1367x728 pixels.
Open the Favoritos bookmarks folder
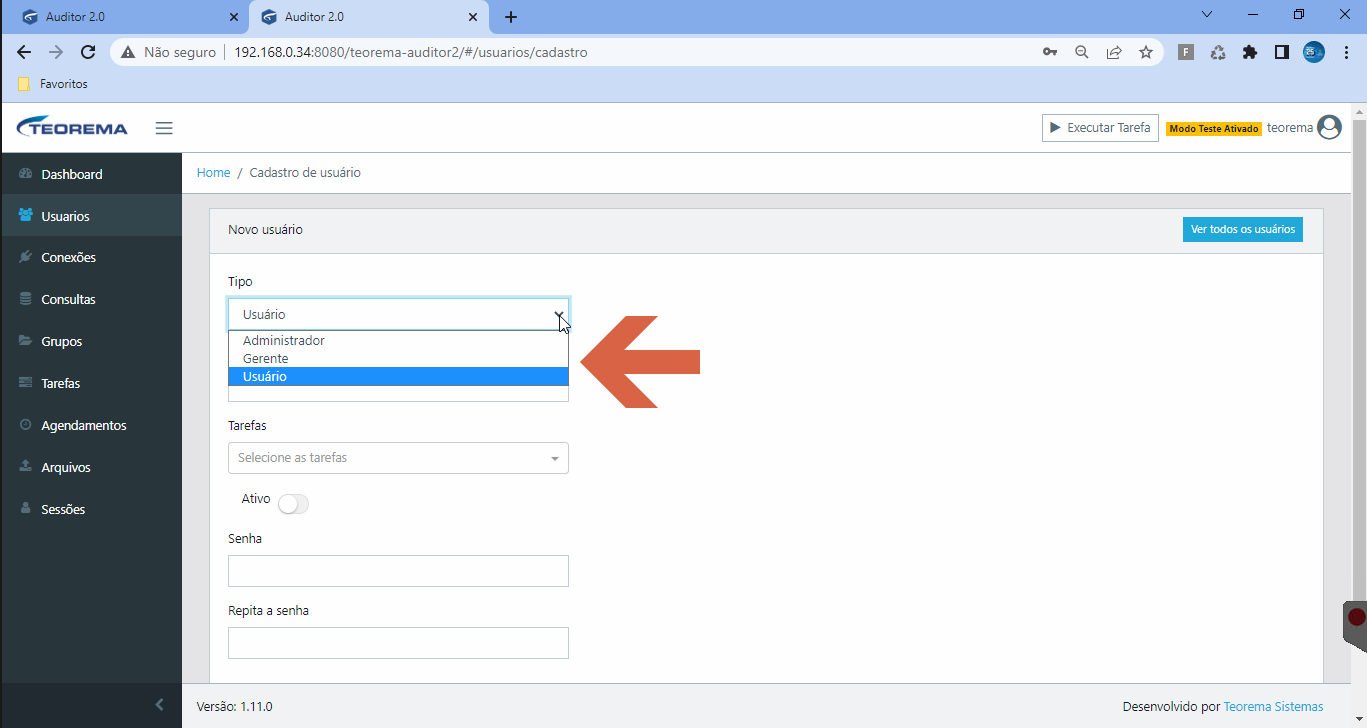(x=53, y=84)
